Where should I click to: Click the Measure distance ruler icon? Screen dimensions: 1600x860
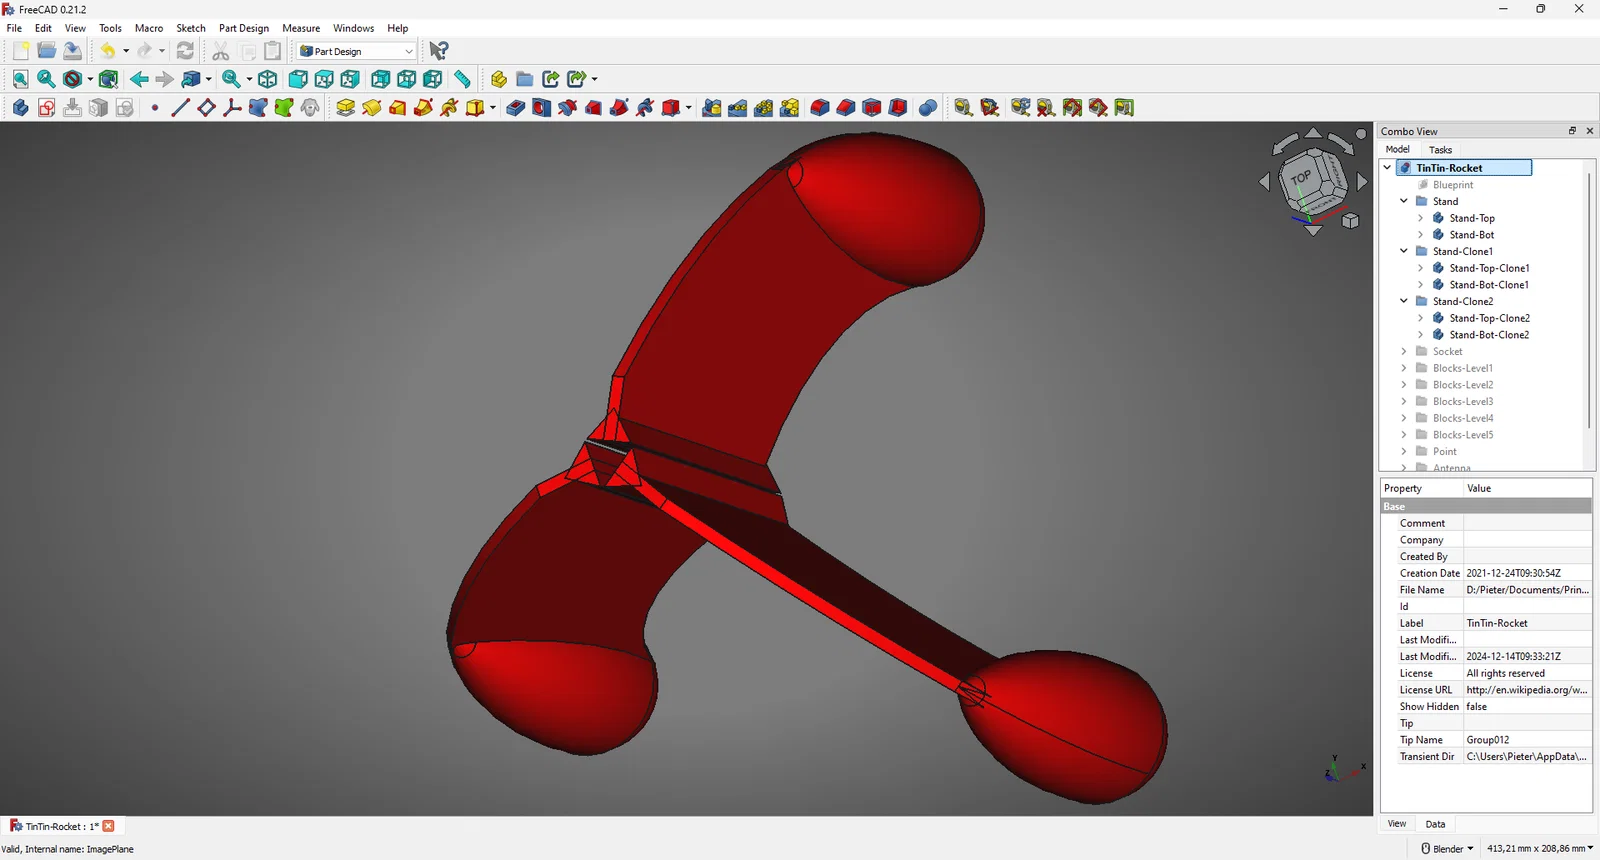click(462, 79)
